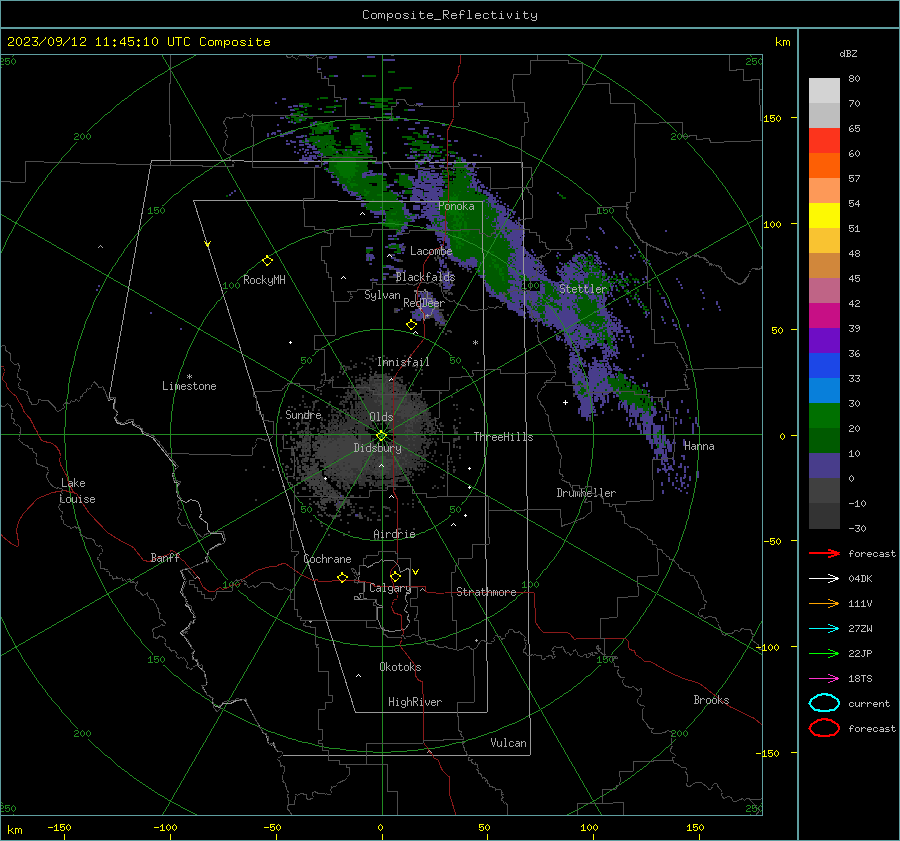
Task: Select the red 65-60 dBZ color swatch
Action: pyautogui.click(x=824, y=141)
